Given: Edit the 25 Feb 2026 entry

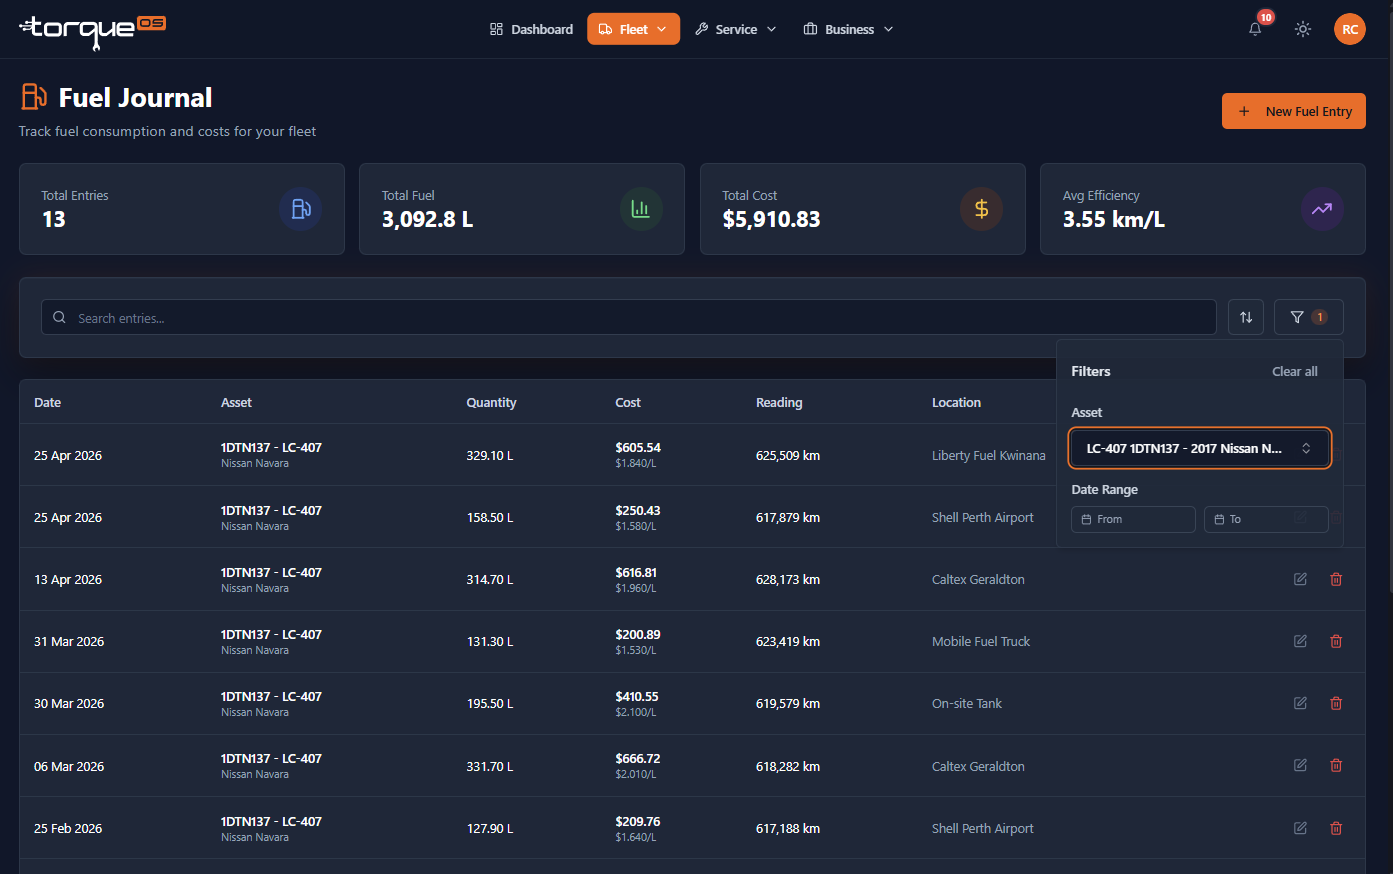Looking at the screenshot, I should (x=1300, y=828).
